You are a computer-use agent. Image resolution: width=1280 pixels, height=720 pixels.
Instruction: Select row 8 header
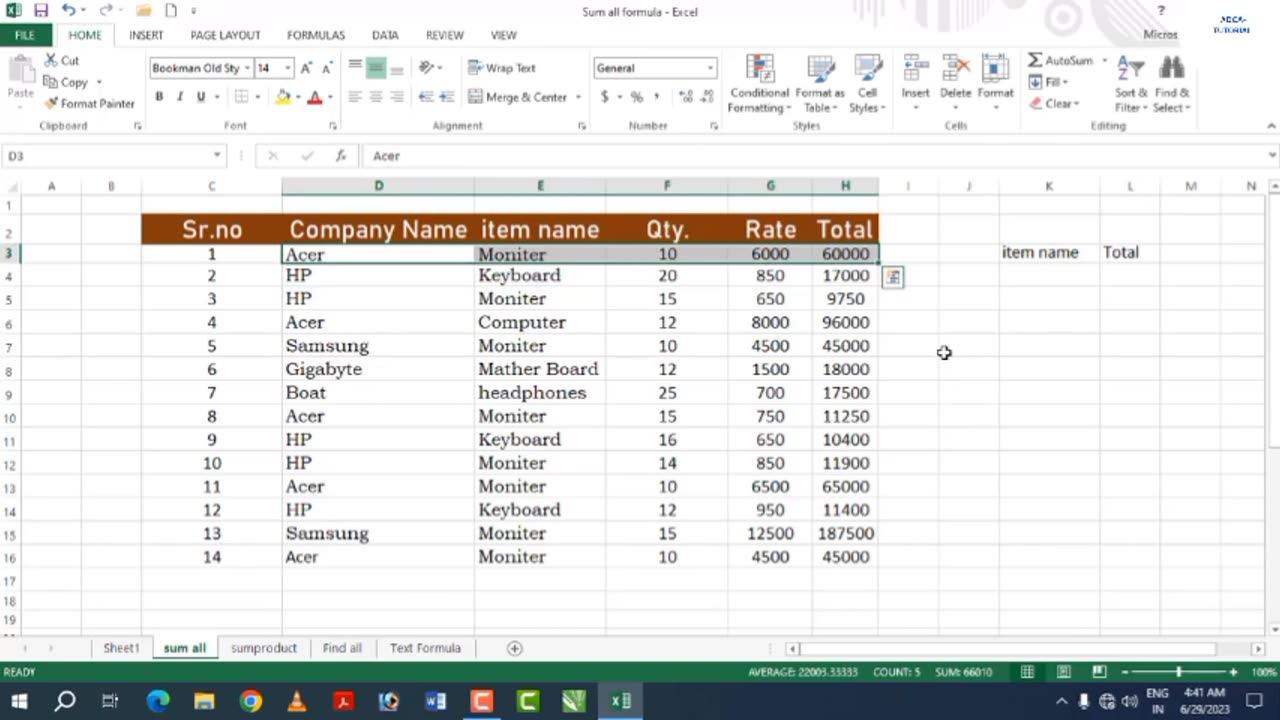pyautogui.click(x=8, y=372)
